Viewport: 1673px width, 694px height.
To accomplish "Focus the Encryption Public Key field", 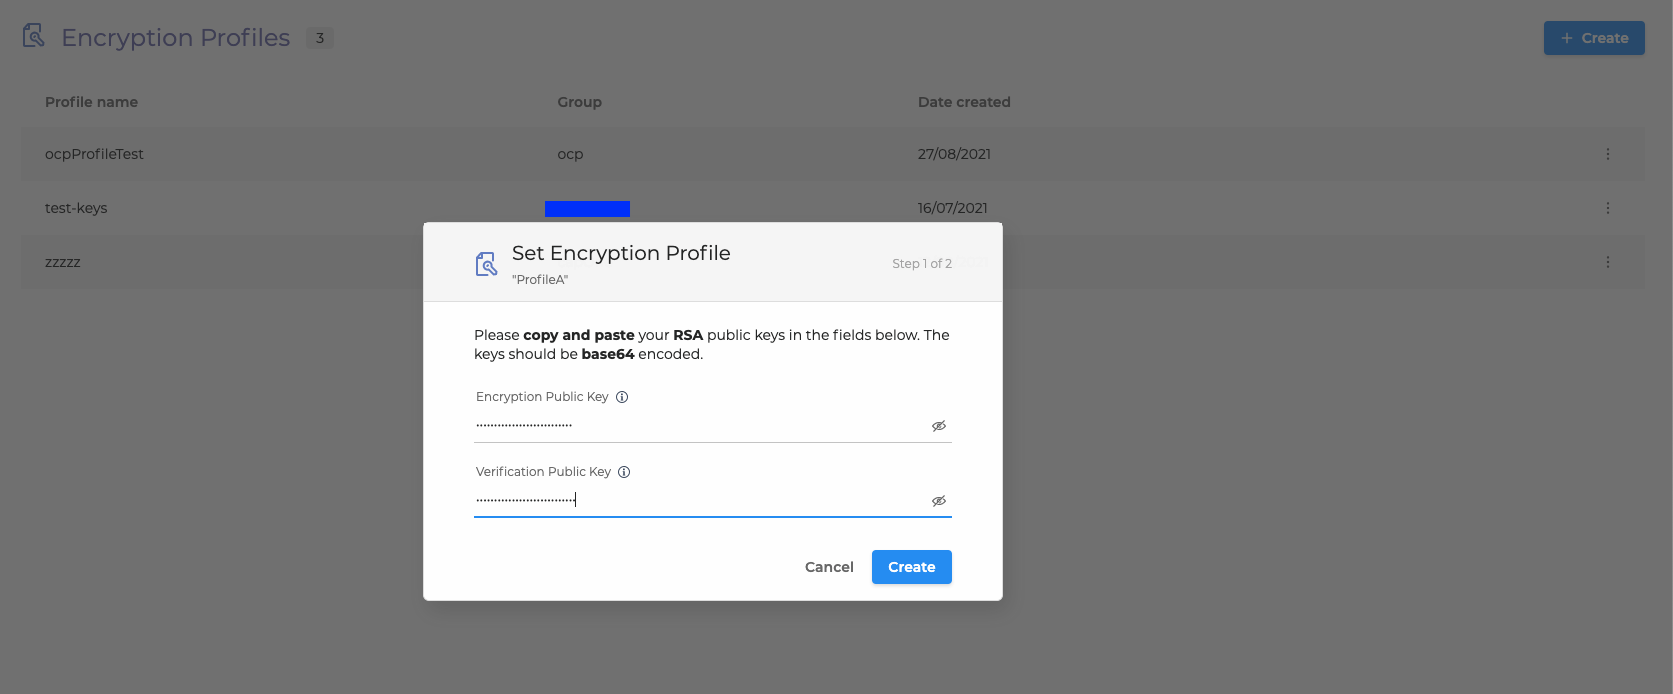I will pos(700,425).
